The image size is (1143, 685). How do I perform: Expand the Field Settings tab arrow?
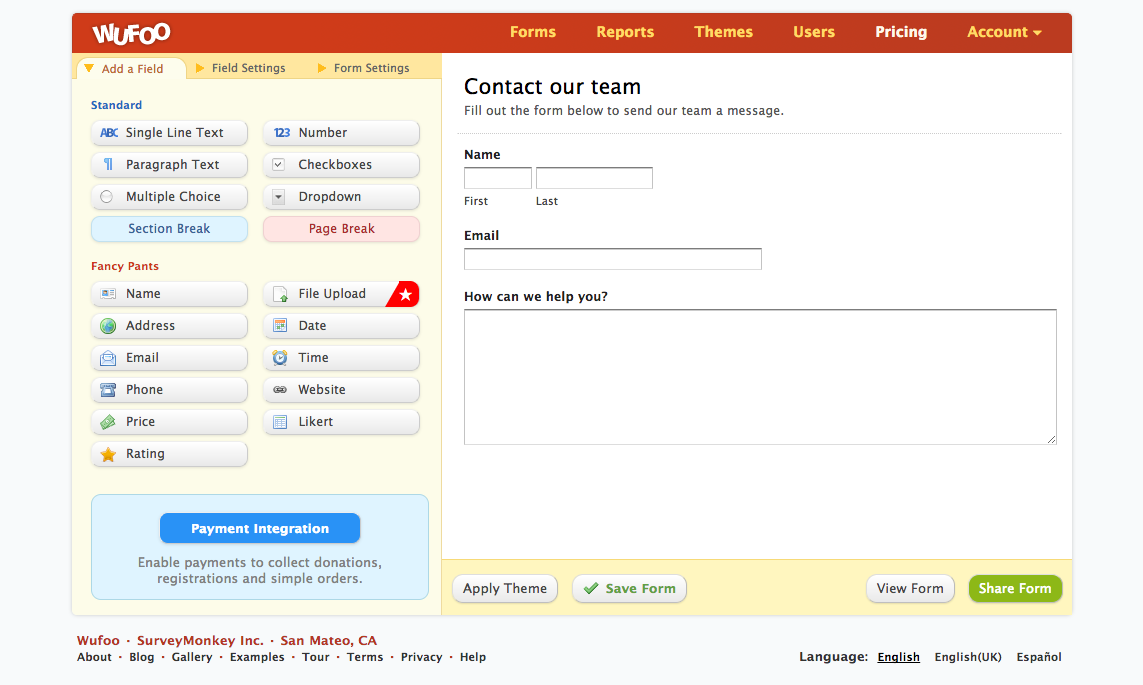(x=200, y=68)
